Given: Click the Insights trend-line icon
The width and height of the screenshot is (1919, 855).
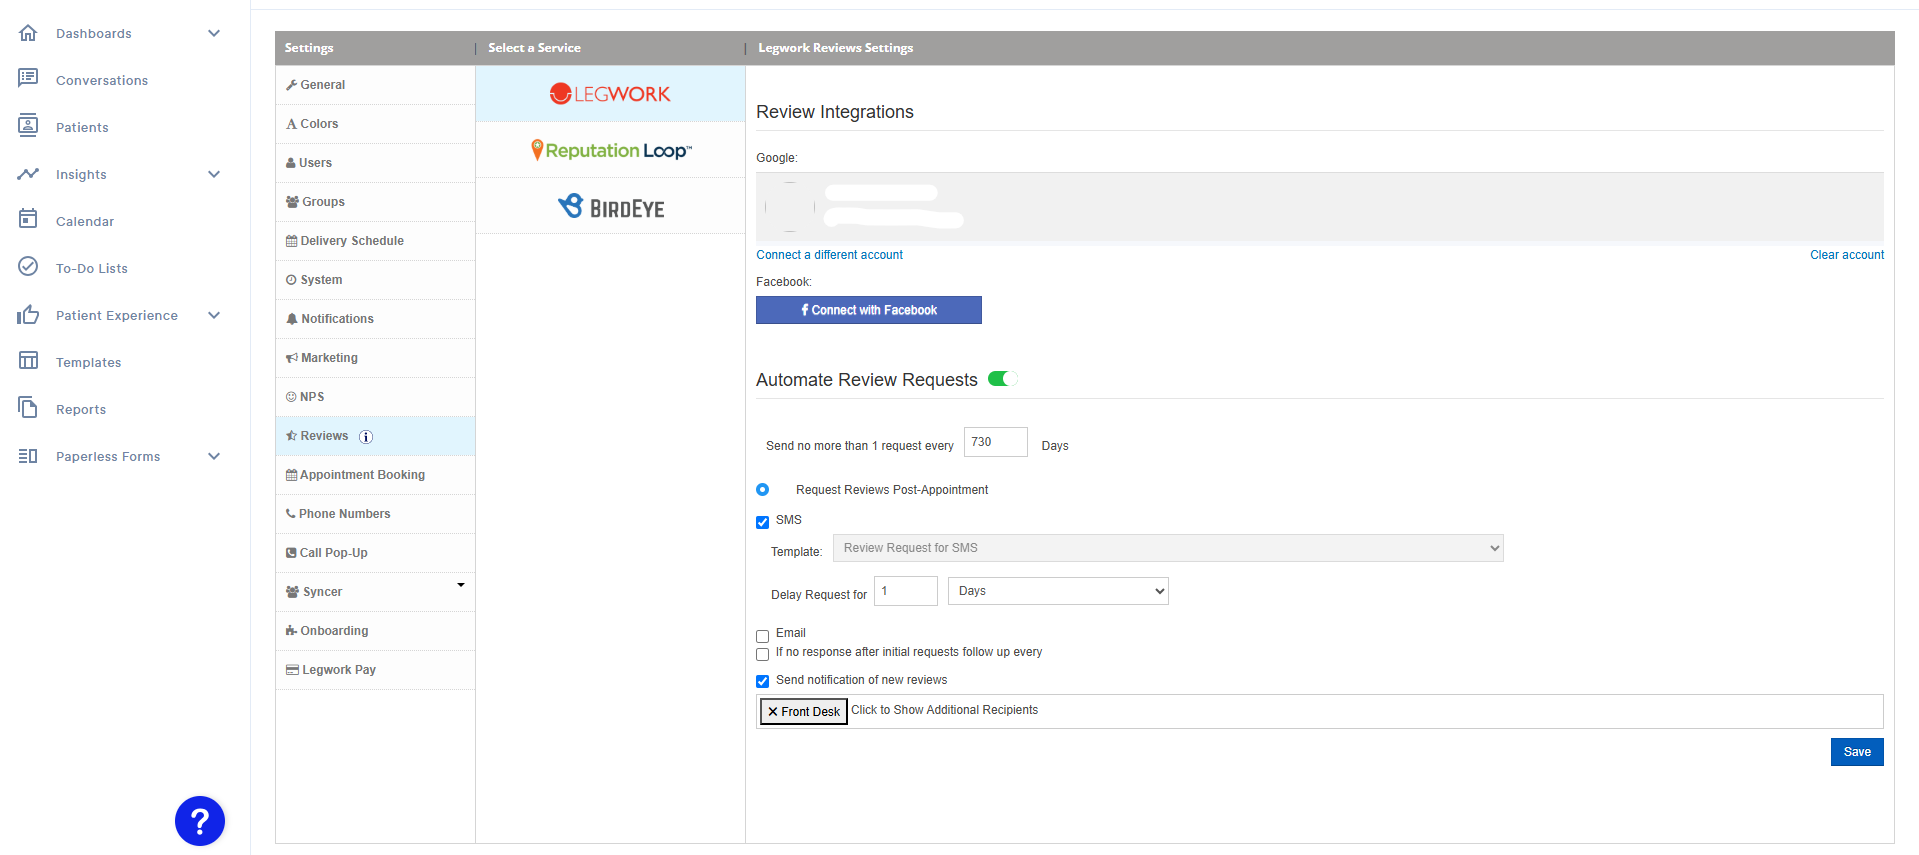Looking at the screenshot, I should 28,174.
